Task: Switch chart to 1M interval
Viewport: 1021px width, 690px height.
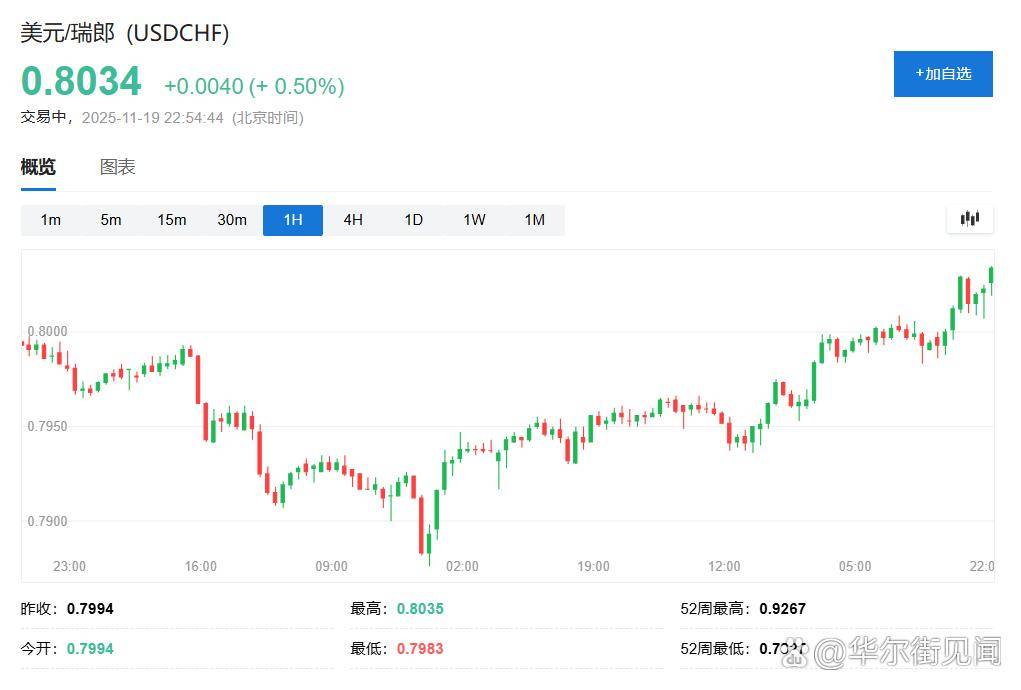Action: [534, 220]
